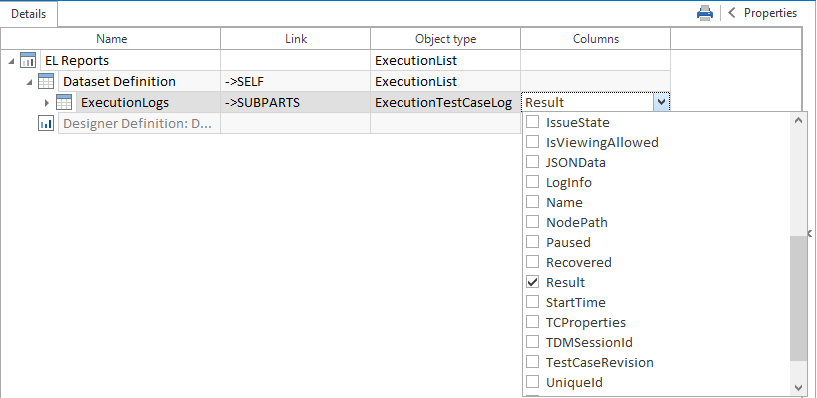The width and height of the screenshot is (817, 398).
Task: Click the Object type column header
Action: (x=445, y=39)
